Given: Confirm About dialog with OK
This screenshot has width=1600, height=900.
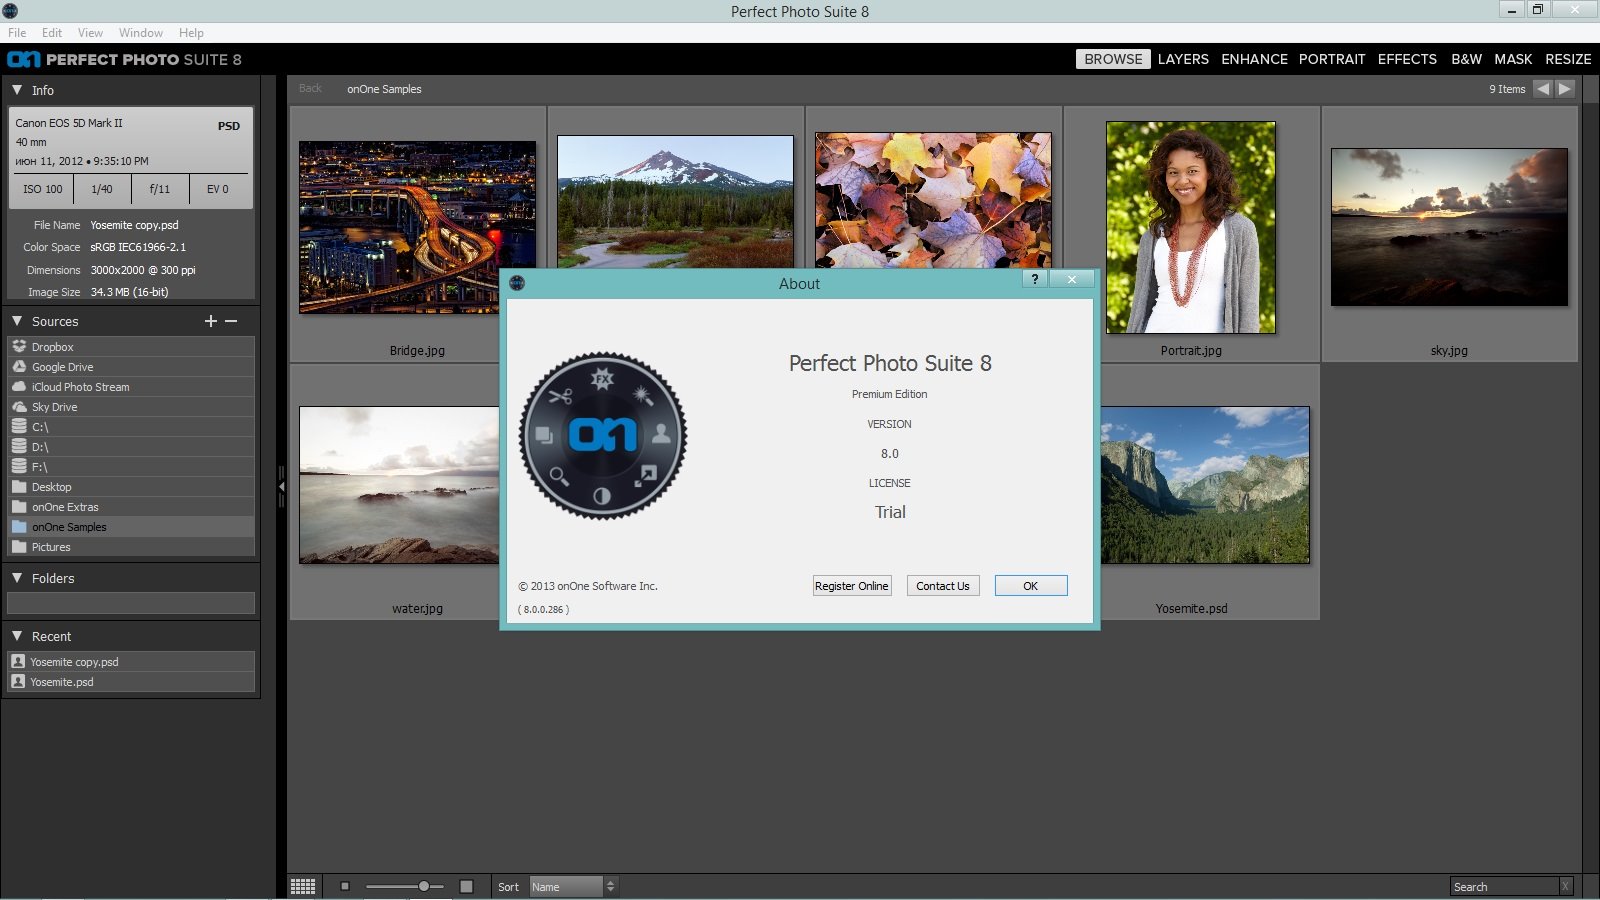Looking at the screenshot, I should [1031, 586].
